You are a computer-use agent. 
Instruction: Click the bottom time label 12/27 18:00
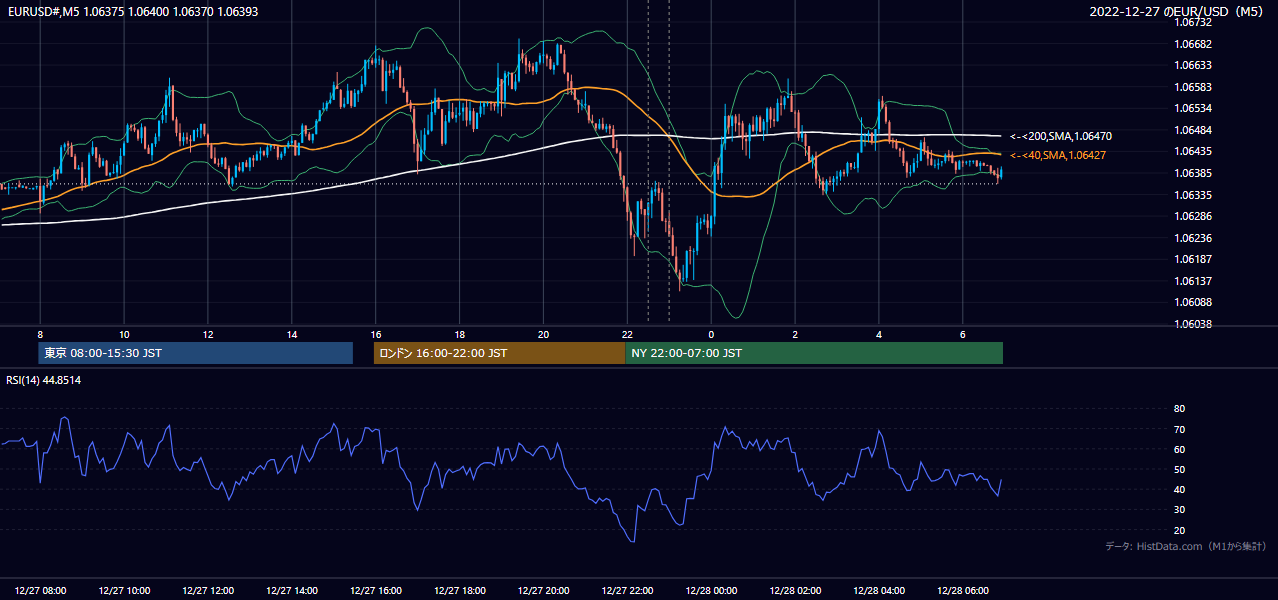[x=460, y=591]
